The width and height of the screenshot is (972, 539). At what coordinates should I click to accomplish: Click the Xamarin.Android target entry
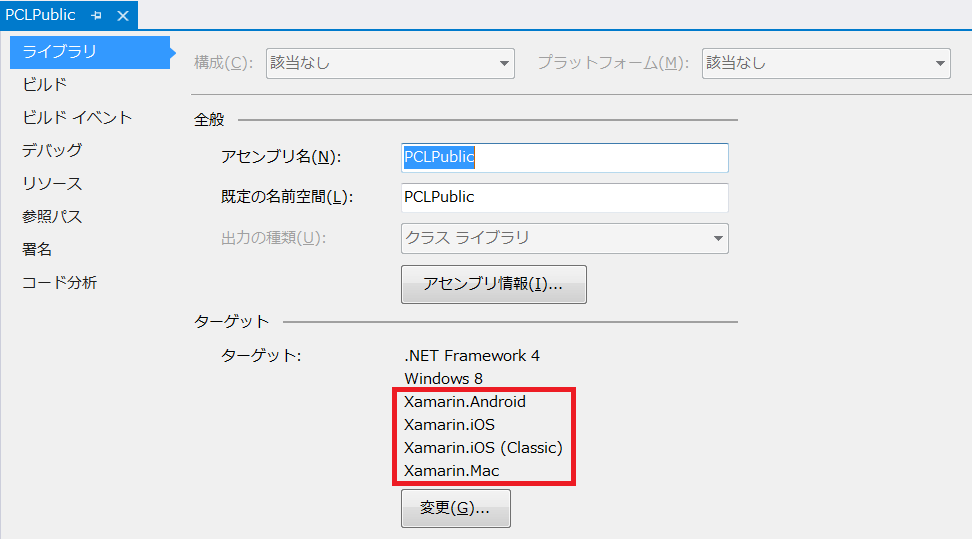(465, 402)
